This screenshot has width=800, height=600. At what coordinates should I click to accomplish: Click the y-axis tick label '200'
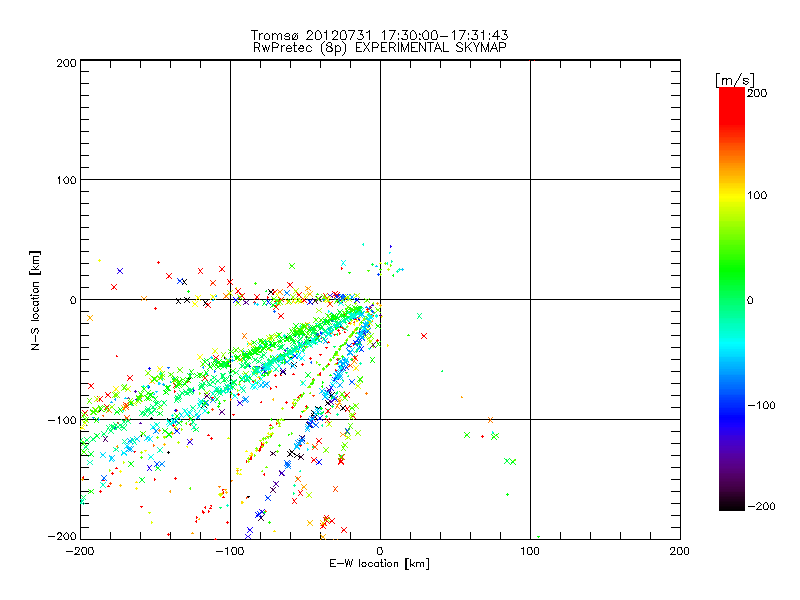(x=66, y=63)
